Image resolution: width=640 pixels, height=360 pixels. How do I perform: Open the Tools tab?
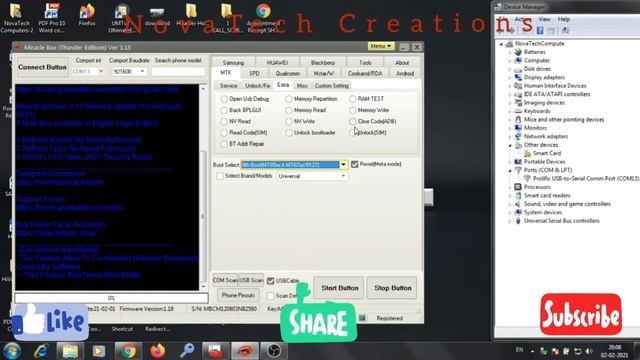coord(365,62)
